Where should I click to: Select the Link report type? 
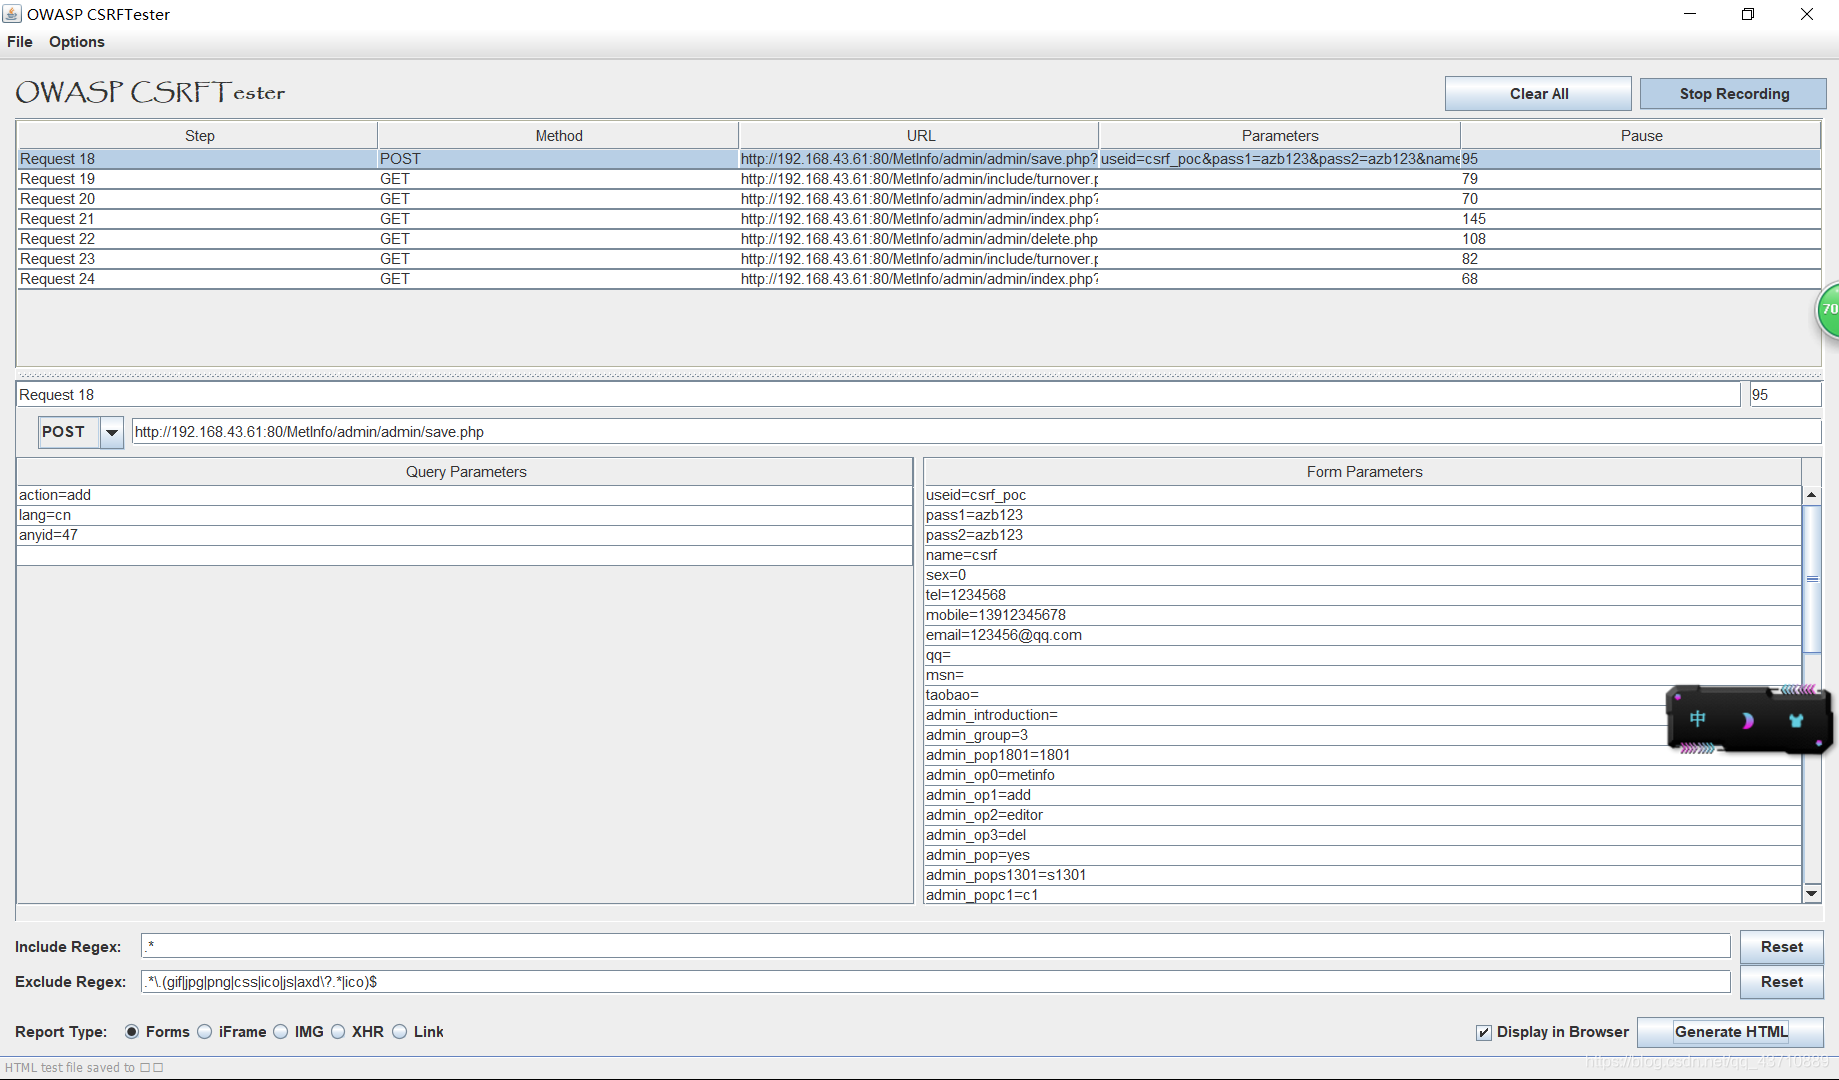point(418,1032)
